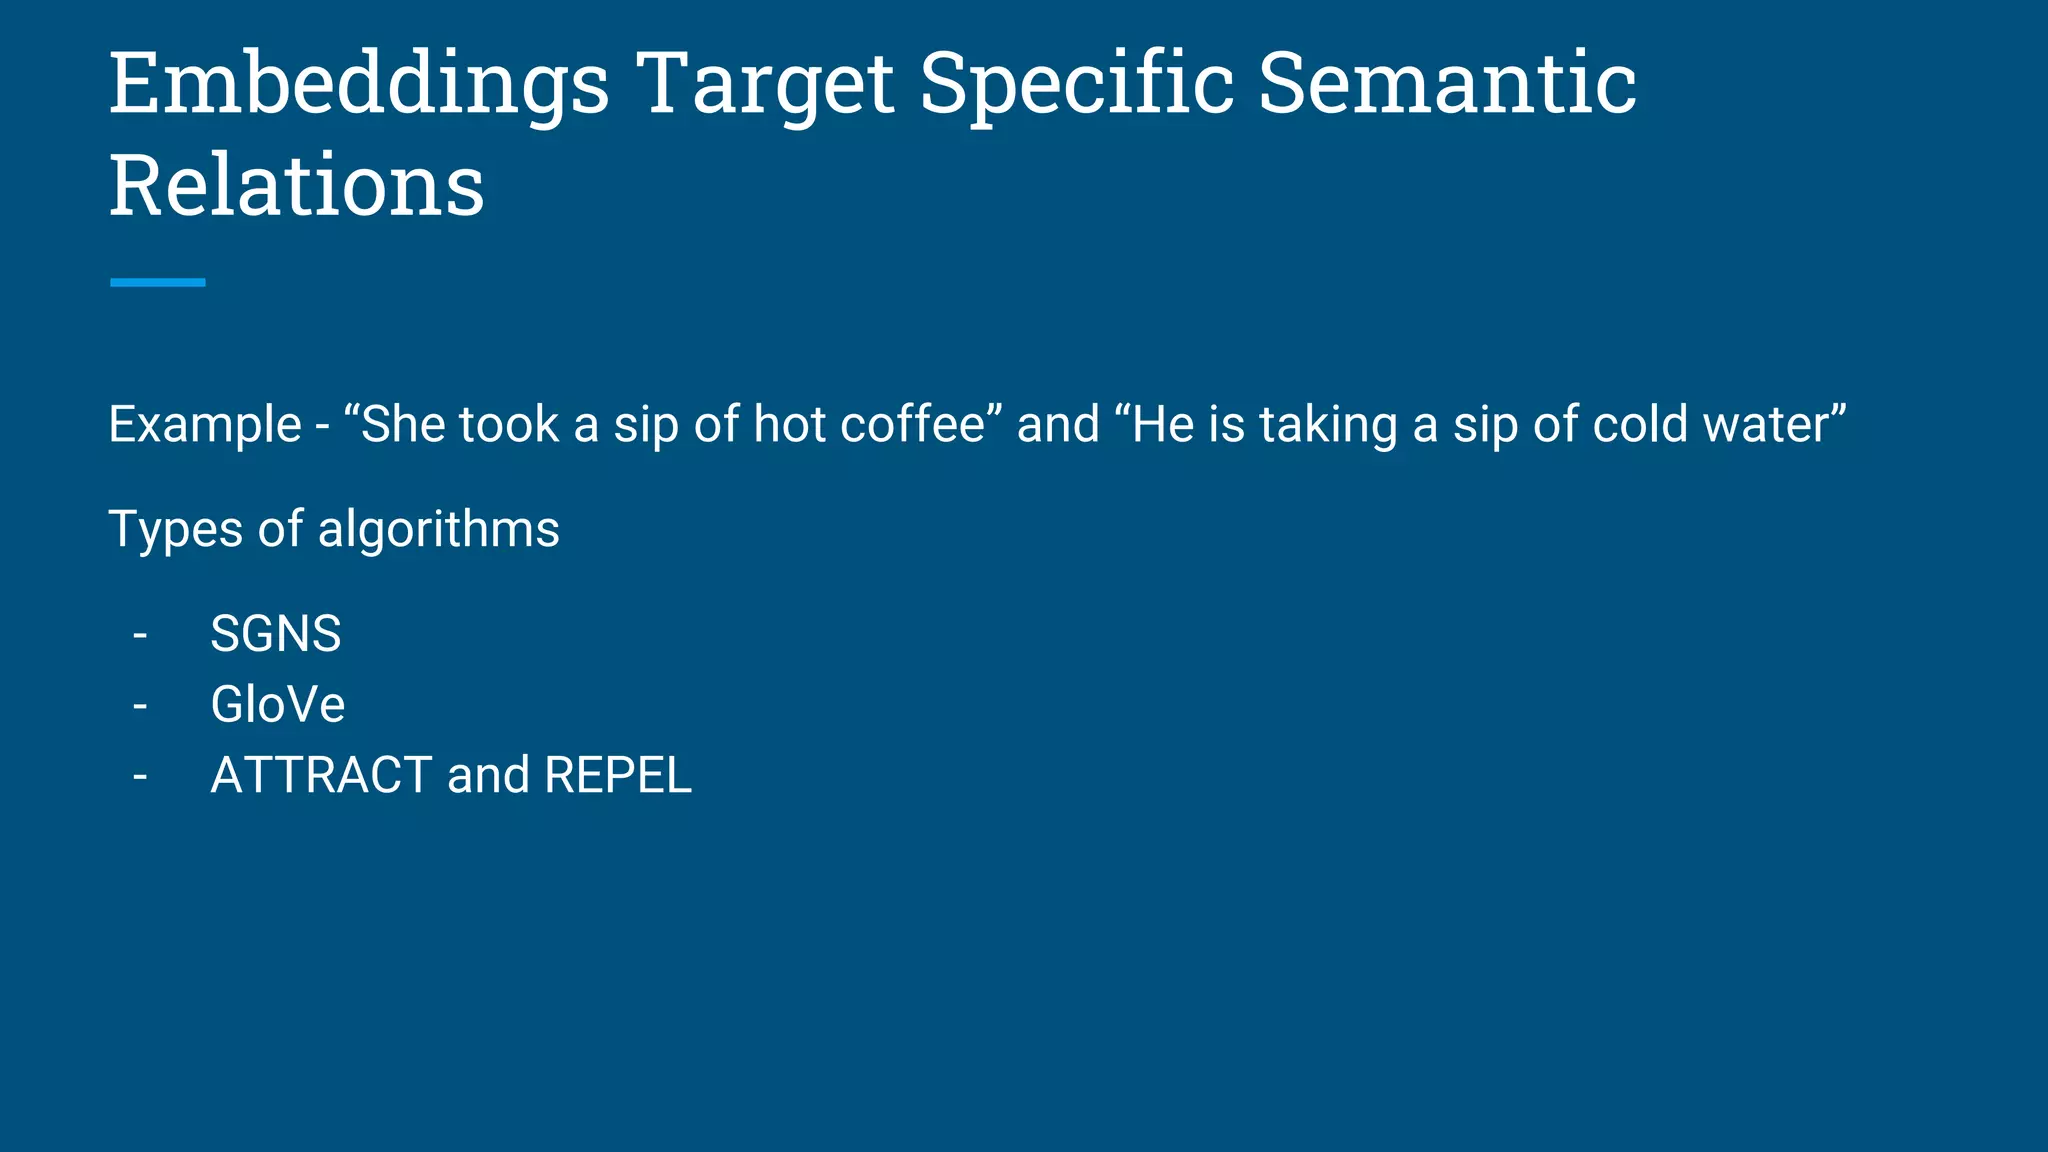Click the 'ATTRACT and REPEL' bullet item

point(451,775)
